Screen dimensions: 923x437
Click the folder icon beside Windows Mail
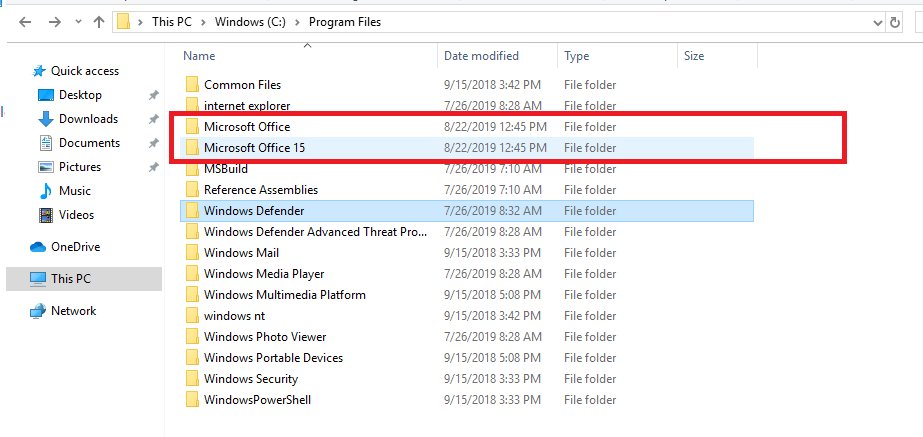click(x=192, y=253)
